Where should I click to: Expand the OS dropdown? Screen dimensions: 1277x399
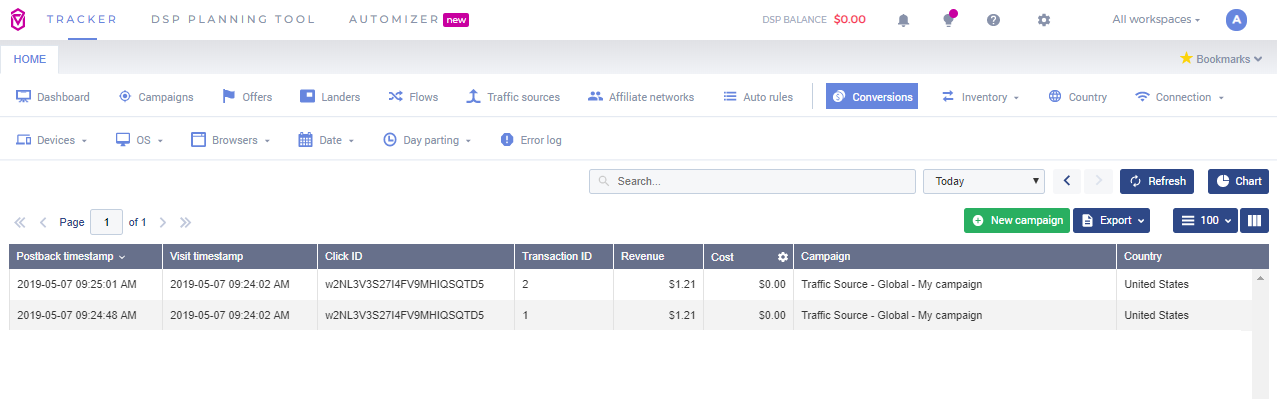point(140,140)
